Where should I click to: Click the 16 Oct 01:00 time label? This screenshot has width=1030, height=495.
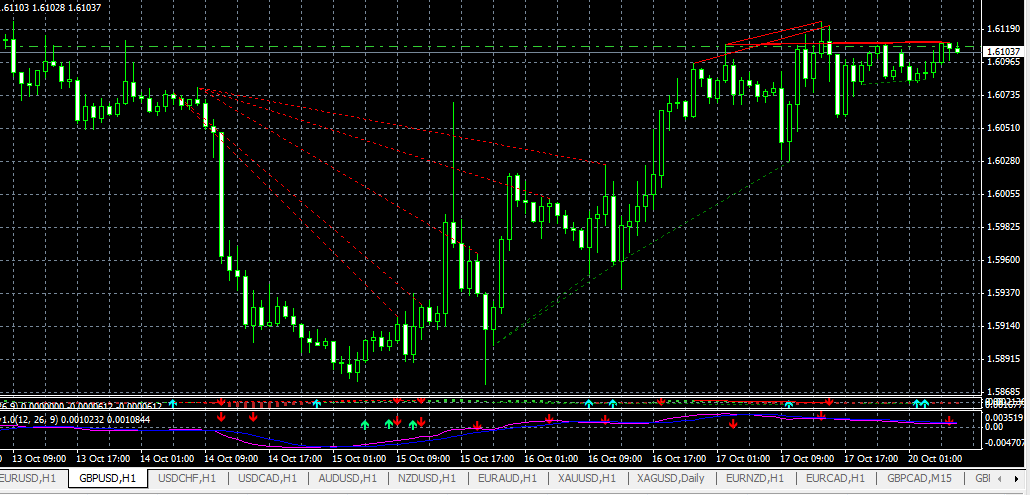point(550,458)
